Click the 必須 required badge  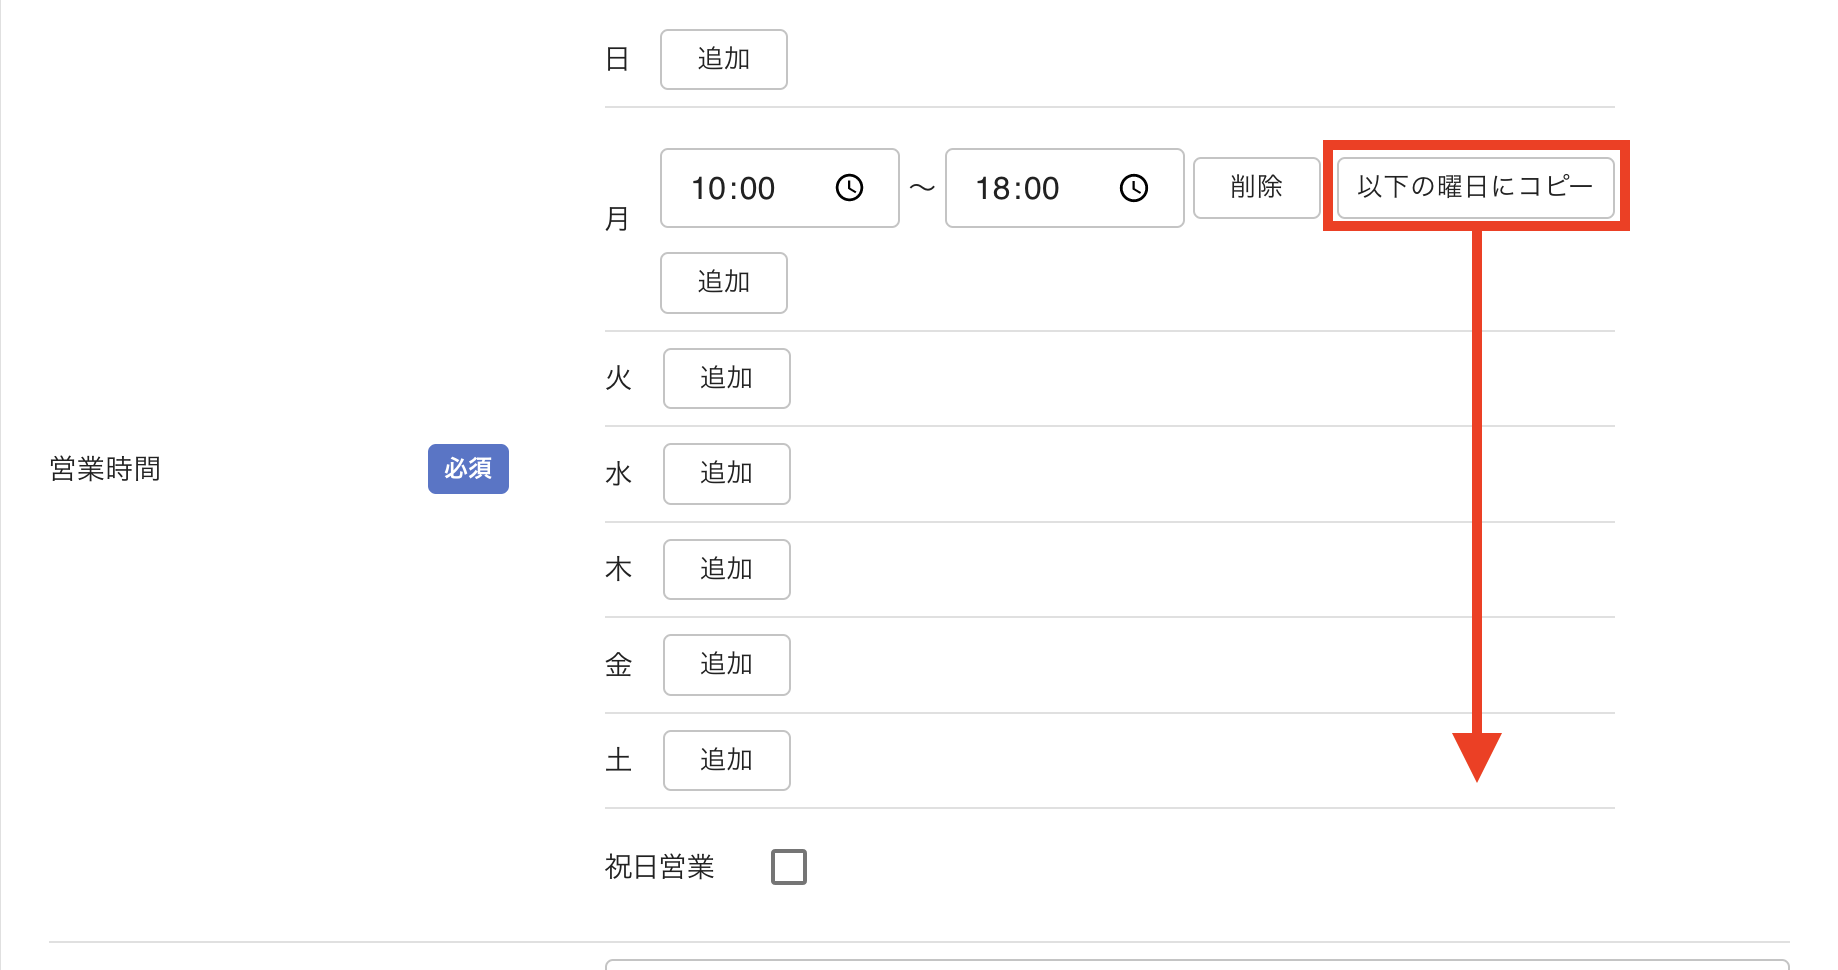click(468, 469)
